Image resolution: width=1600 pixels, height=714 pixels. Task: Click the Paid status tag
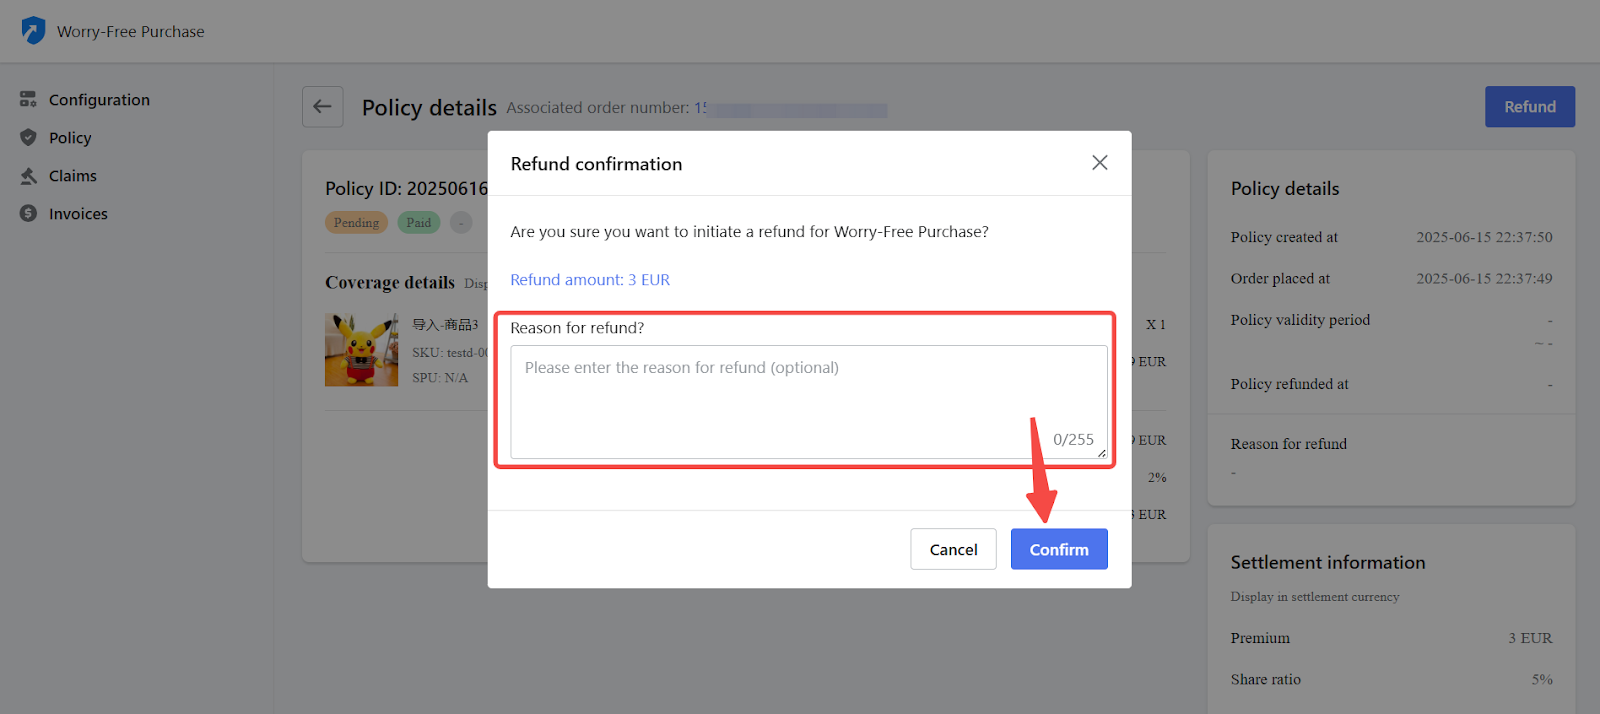click(x=418, y=223)
